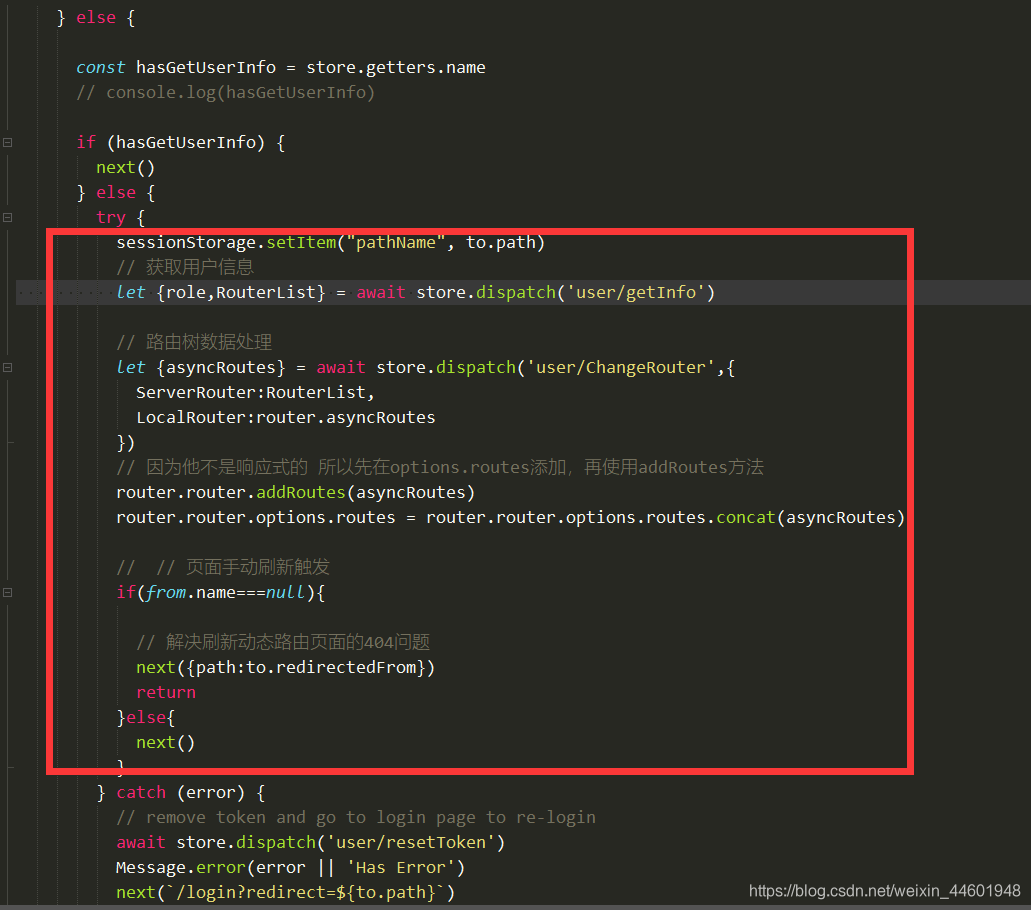Click the 'LocalRouter:router.asyncRoutes' line
This screenshot has height=910, width=1031.
pyautogui.click(x=285, y=417)
